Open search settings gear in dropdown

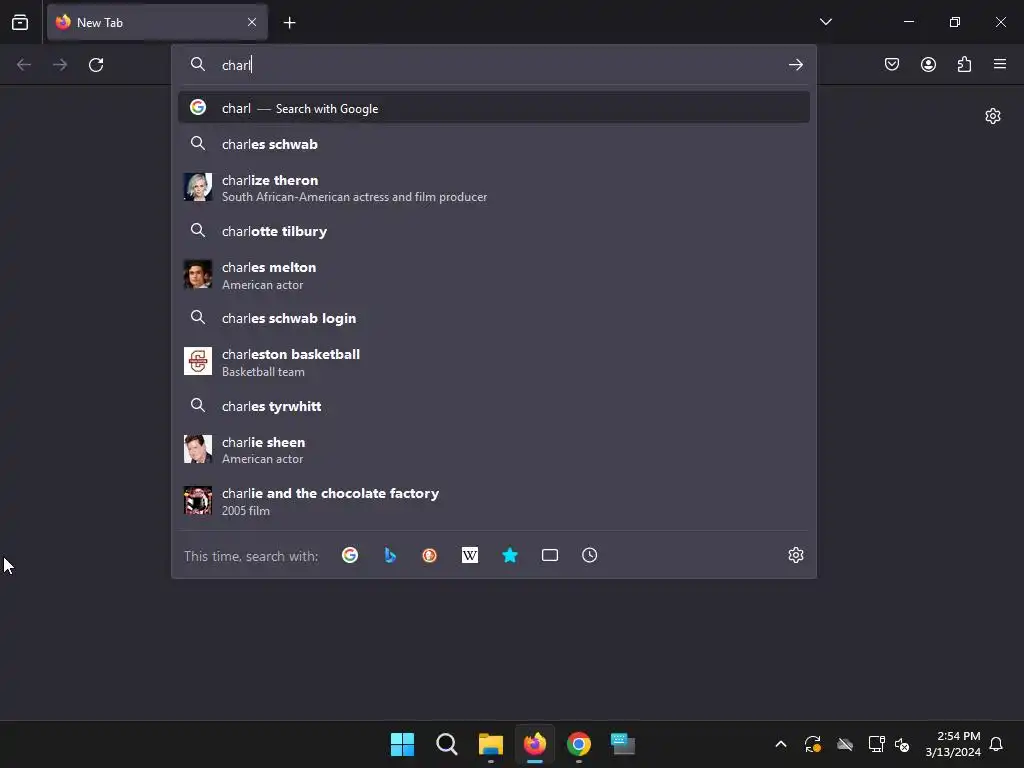[795, 555]
